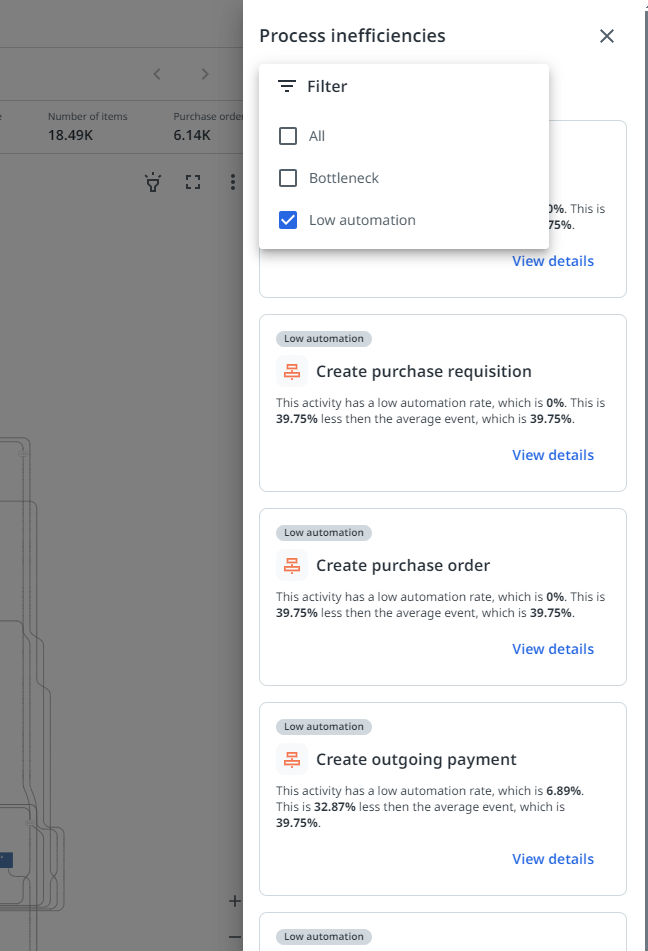Viewport: 648px width, 951px height.
Task: Click the plus zoom-in icon on the map
Action: pyautogui.click(x=235, y=901)
